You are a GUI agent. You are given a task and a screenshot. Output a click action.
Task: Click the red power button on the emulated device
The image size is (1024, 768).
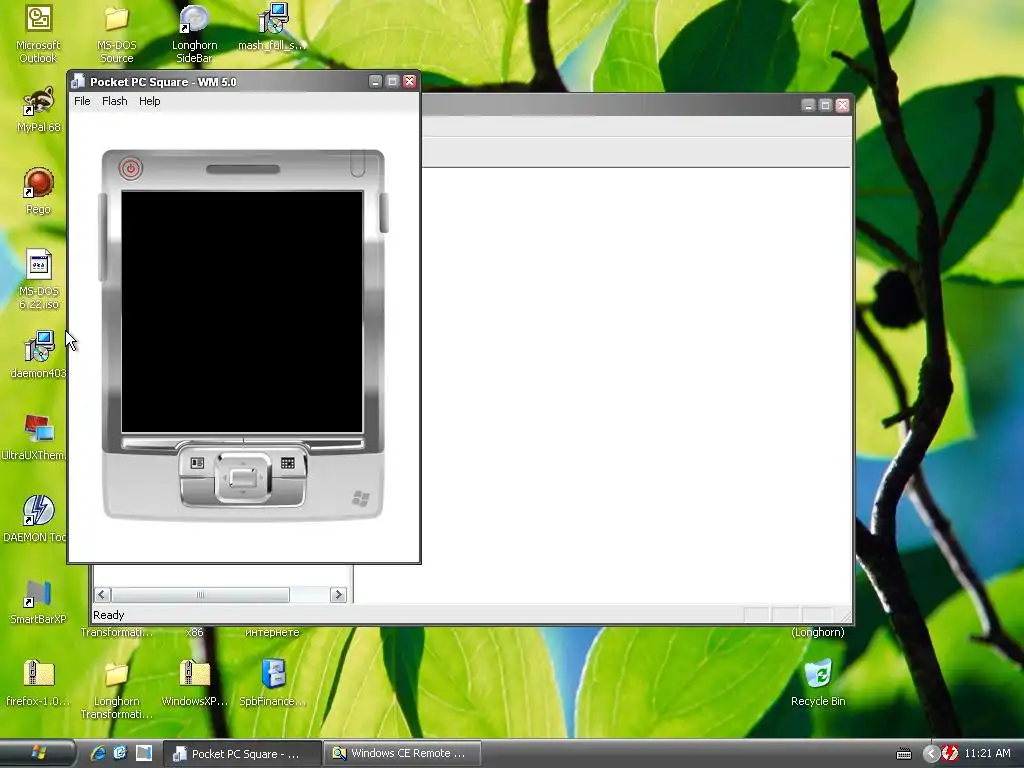click(x=131, y=168)
